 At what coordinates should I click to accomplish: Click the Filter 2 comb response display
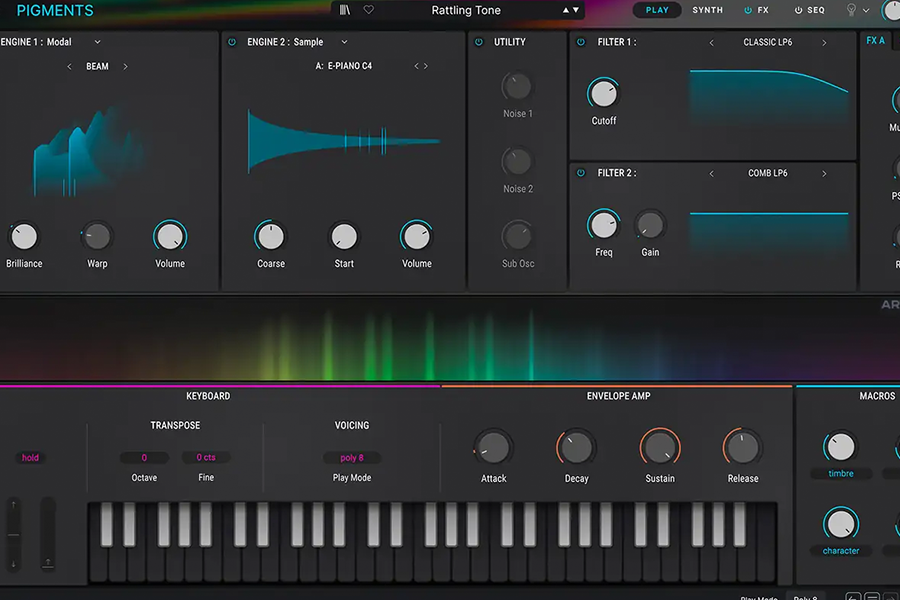(x=769, y=234)
